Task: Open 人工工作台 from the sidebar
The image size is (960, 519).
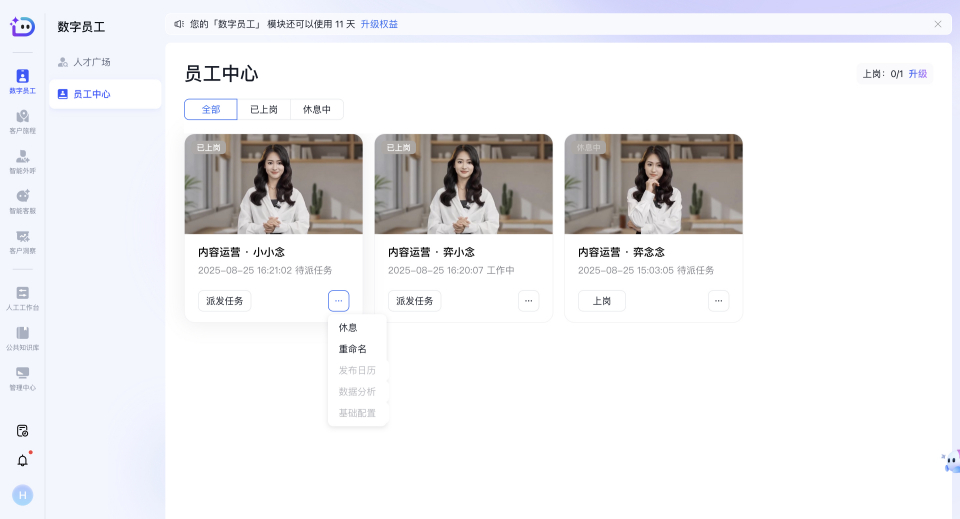Action: [22, 298]
